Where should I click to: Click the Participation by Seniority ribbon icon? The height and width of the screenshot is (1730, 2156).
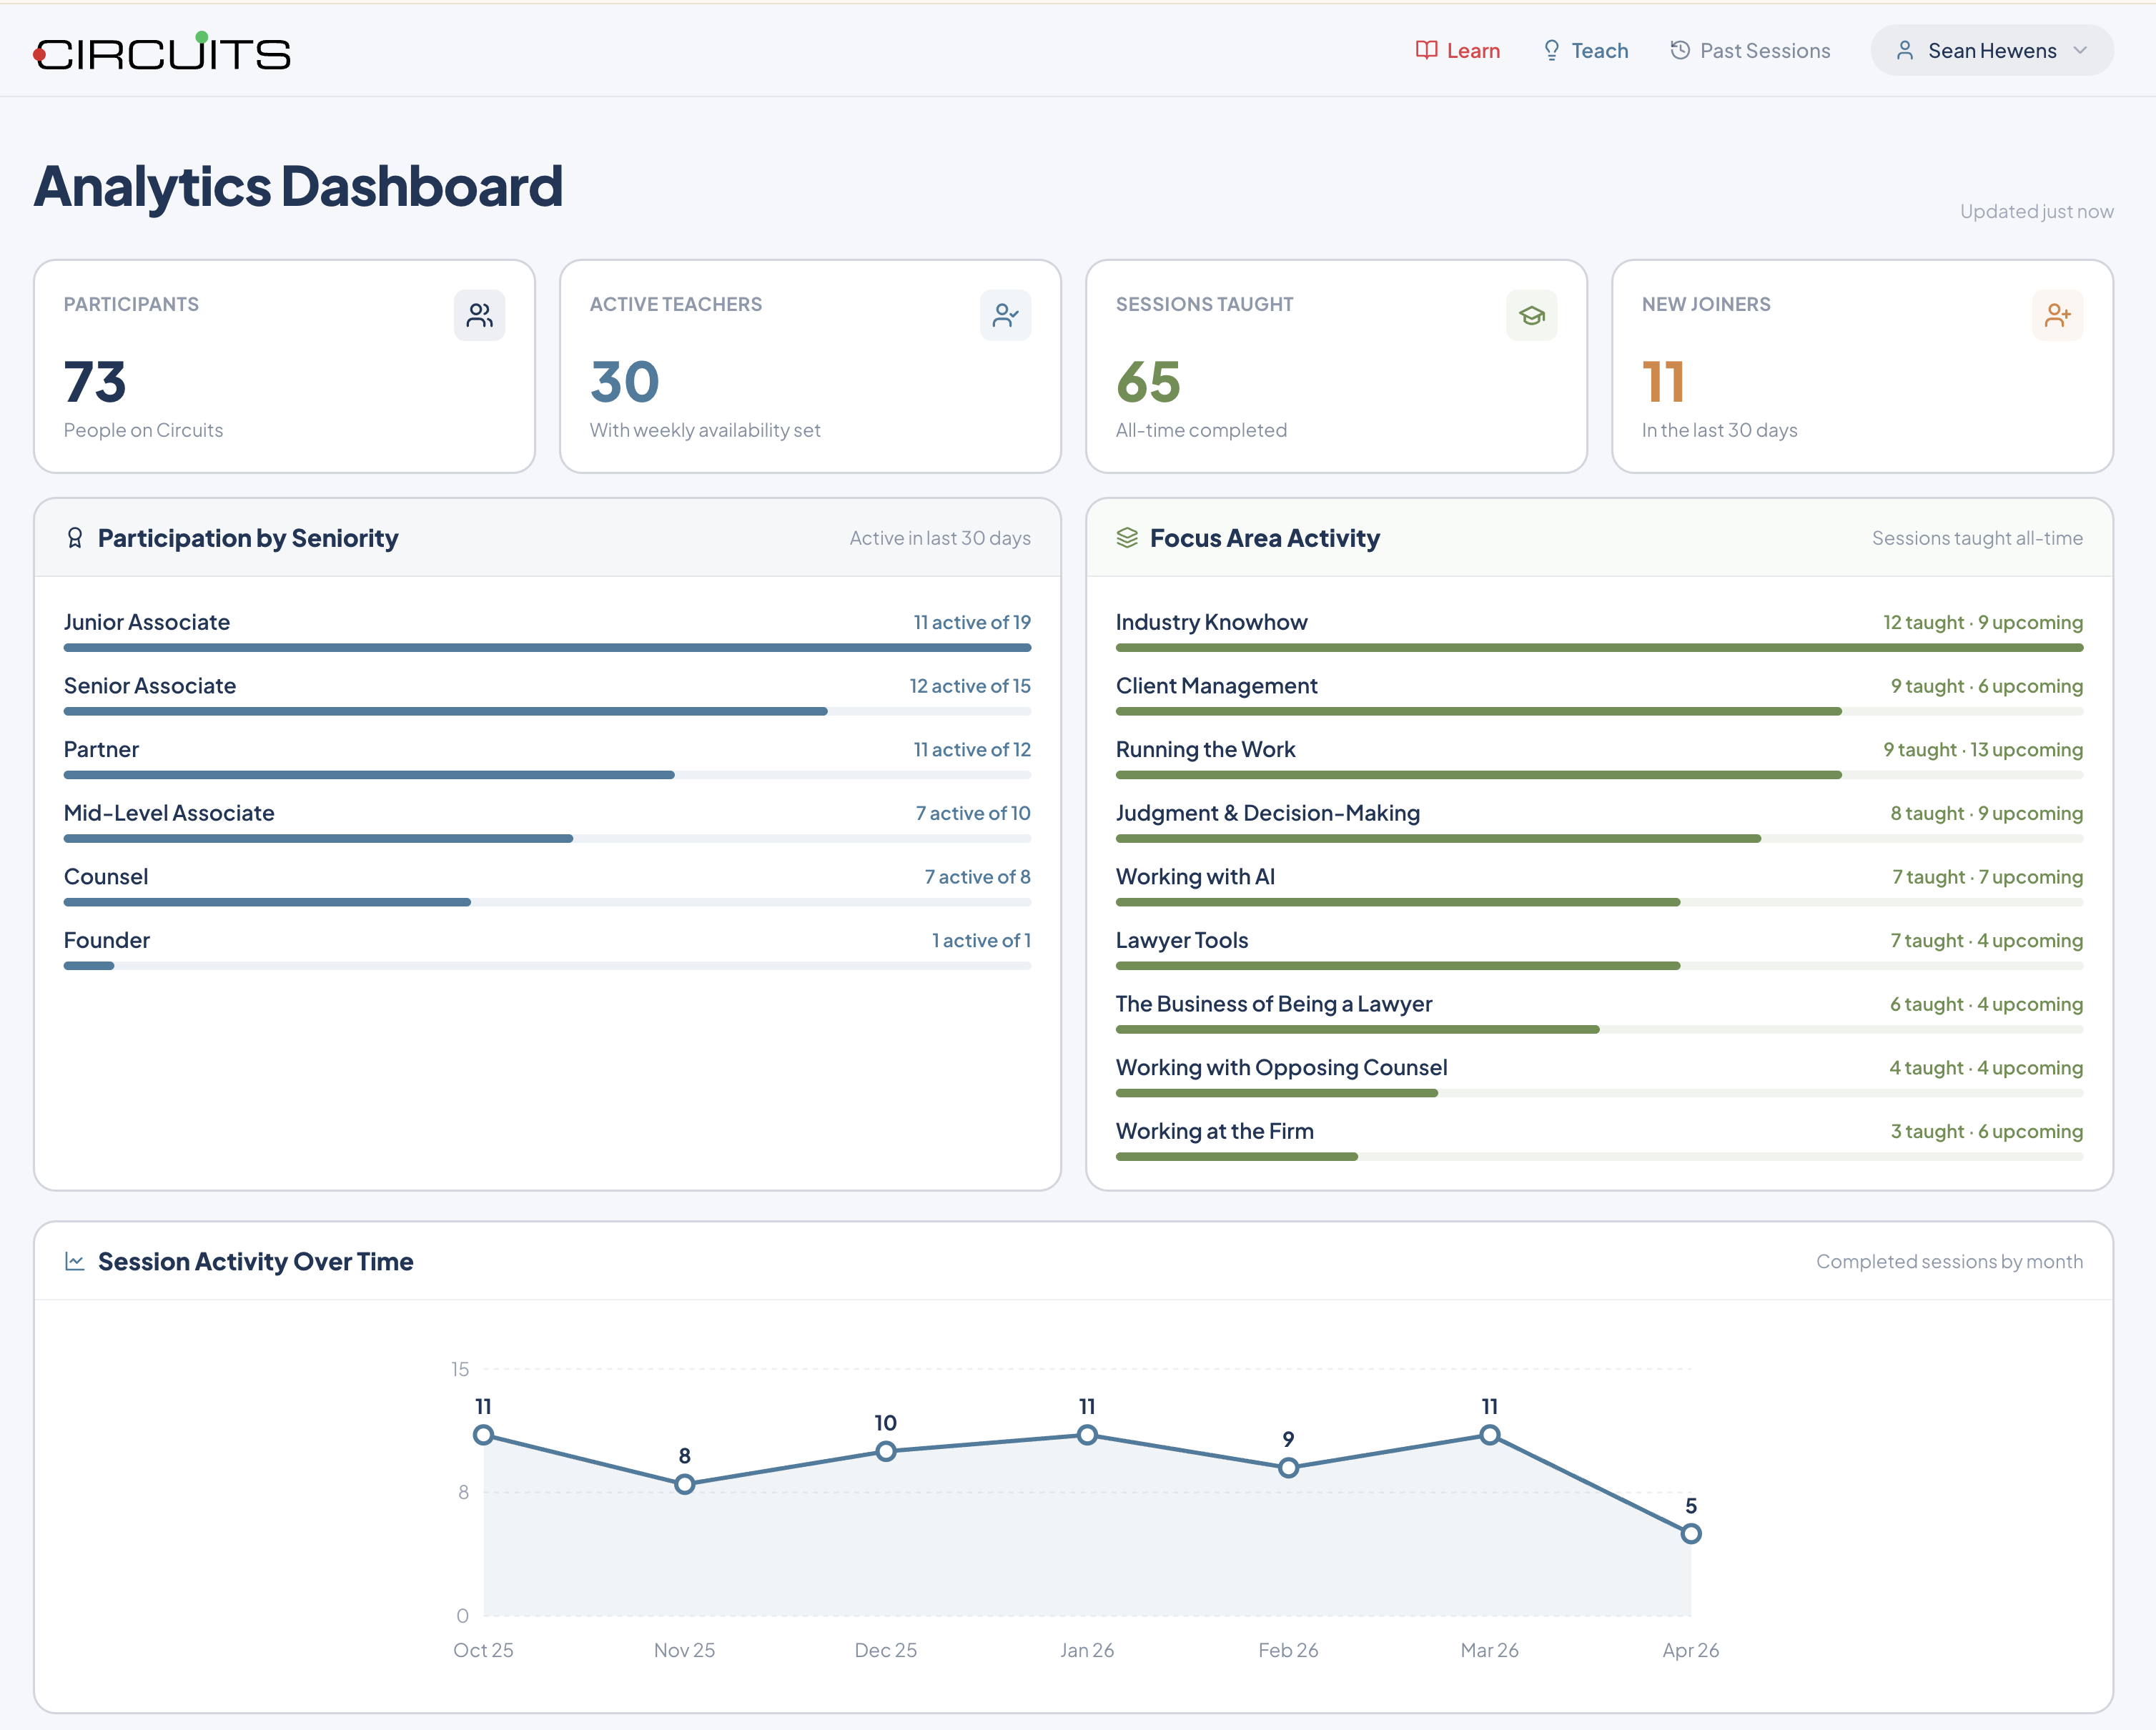click(75, 538)
